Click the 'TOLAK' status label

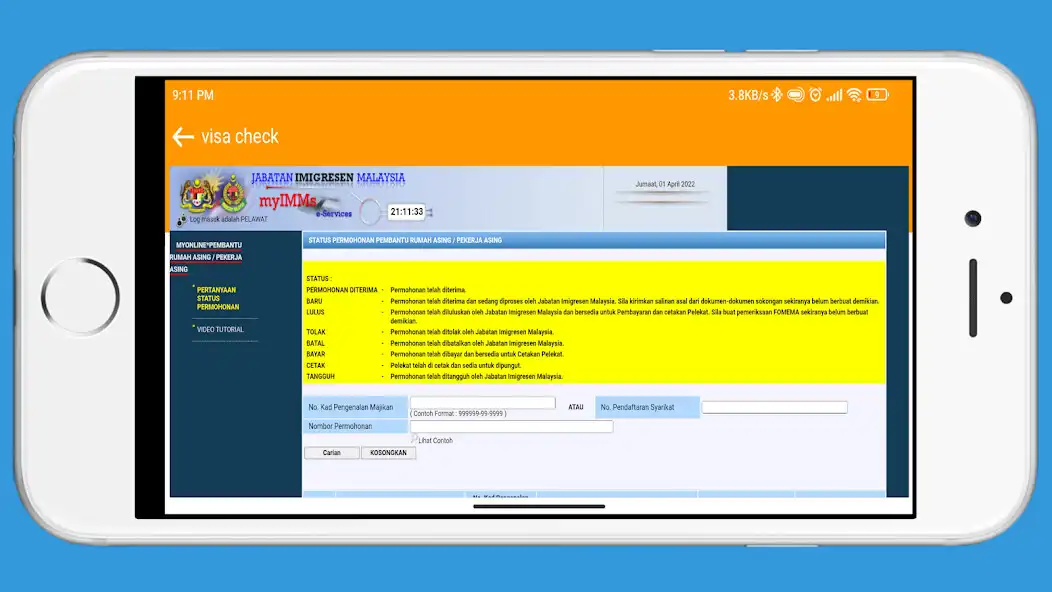(x=316, y=332)
